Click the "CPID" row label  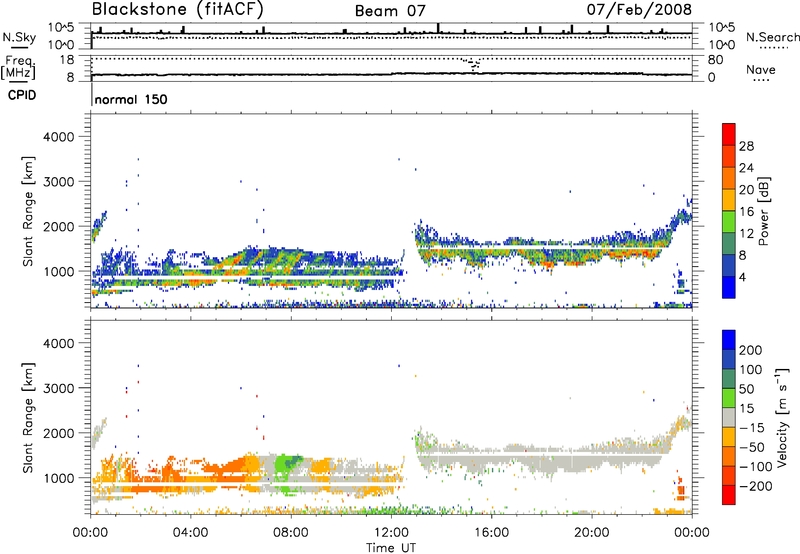coord(22,95)
